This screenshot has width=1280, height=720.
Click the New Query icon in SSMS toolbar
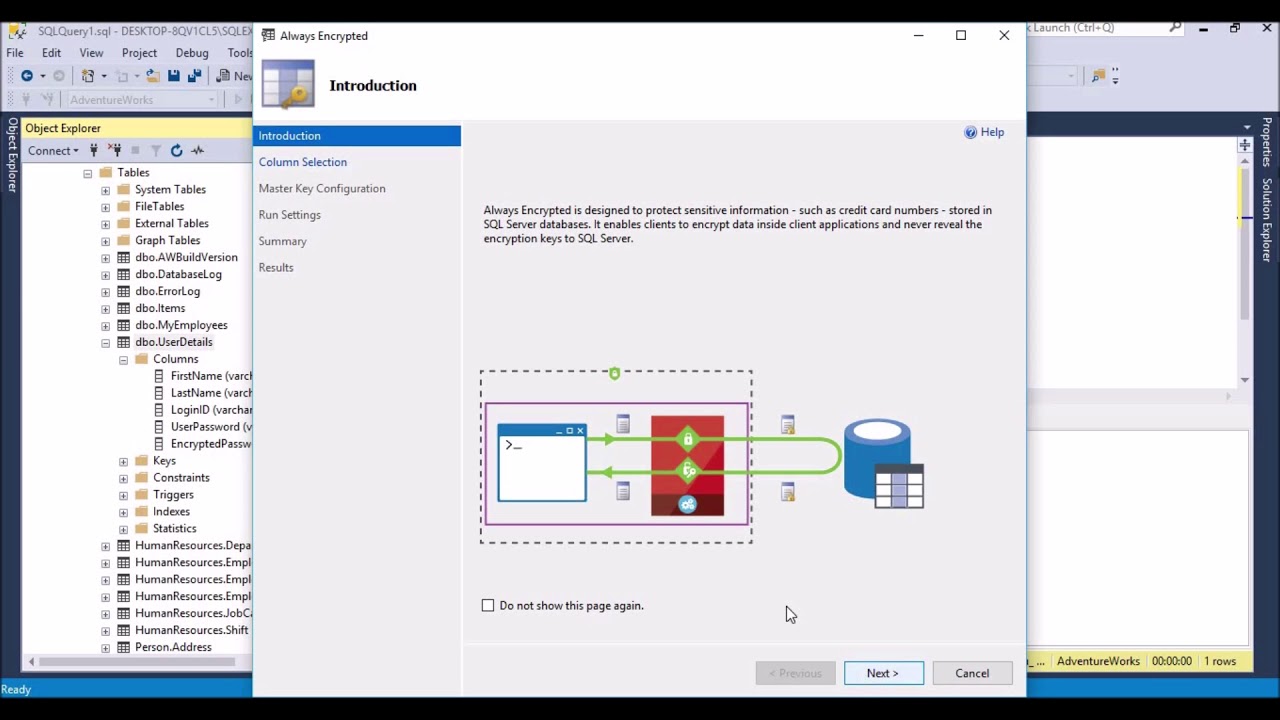pyautogui.click(x=223, y=76)
